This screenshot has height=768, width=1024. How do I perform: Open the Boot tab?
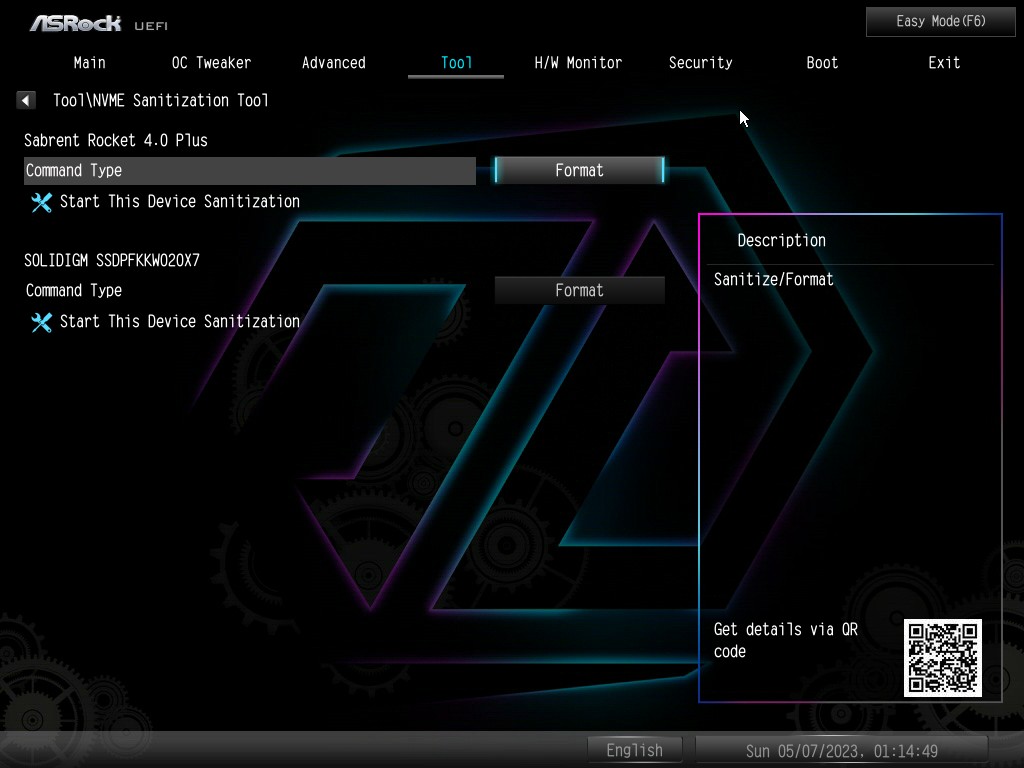point(822,63)
